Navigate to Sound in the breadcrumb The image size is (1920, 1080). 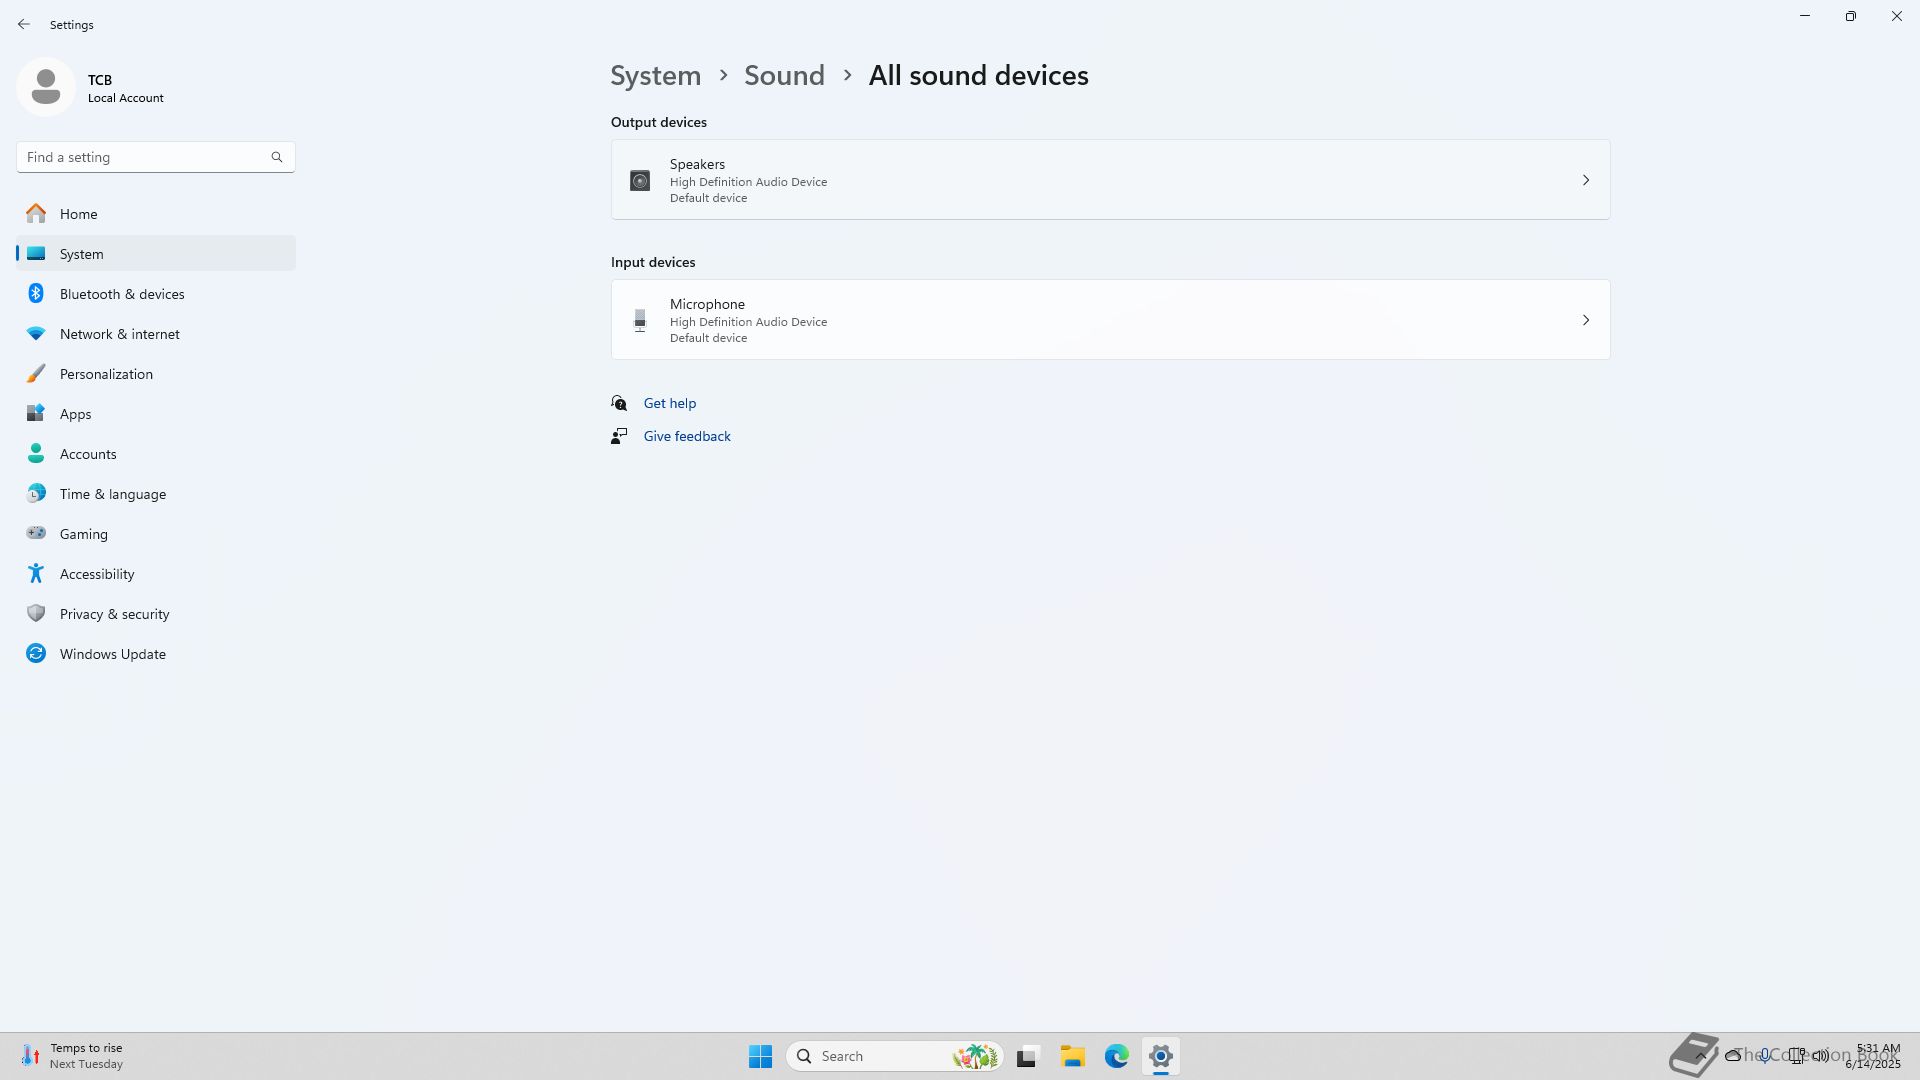click(784, 76)
